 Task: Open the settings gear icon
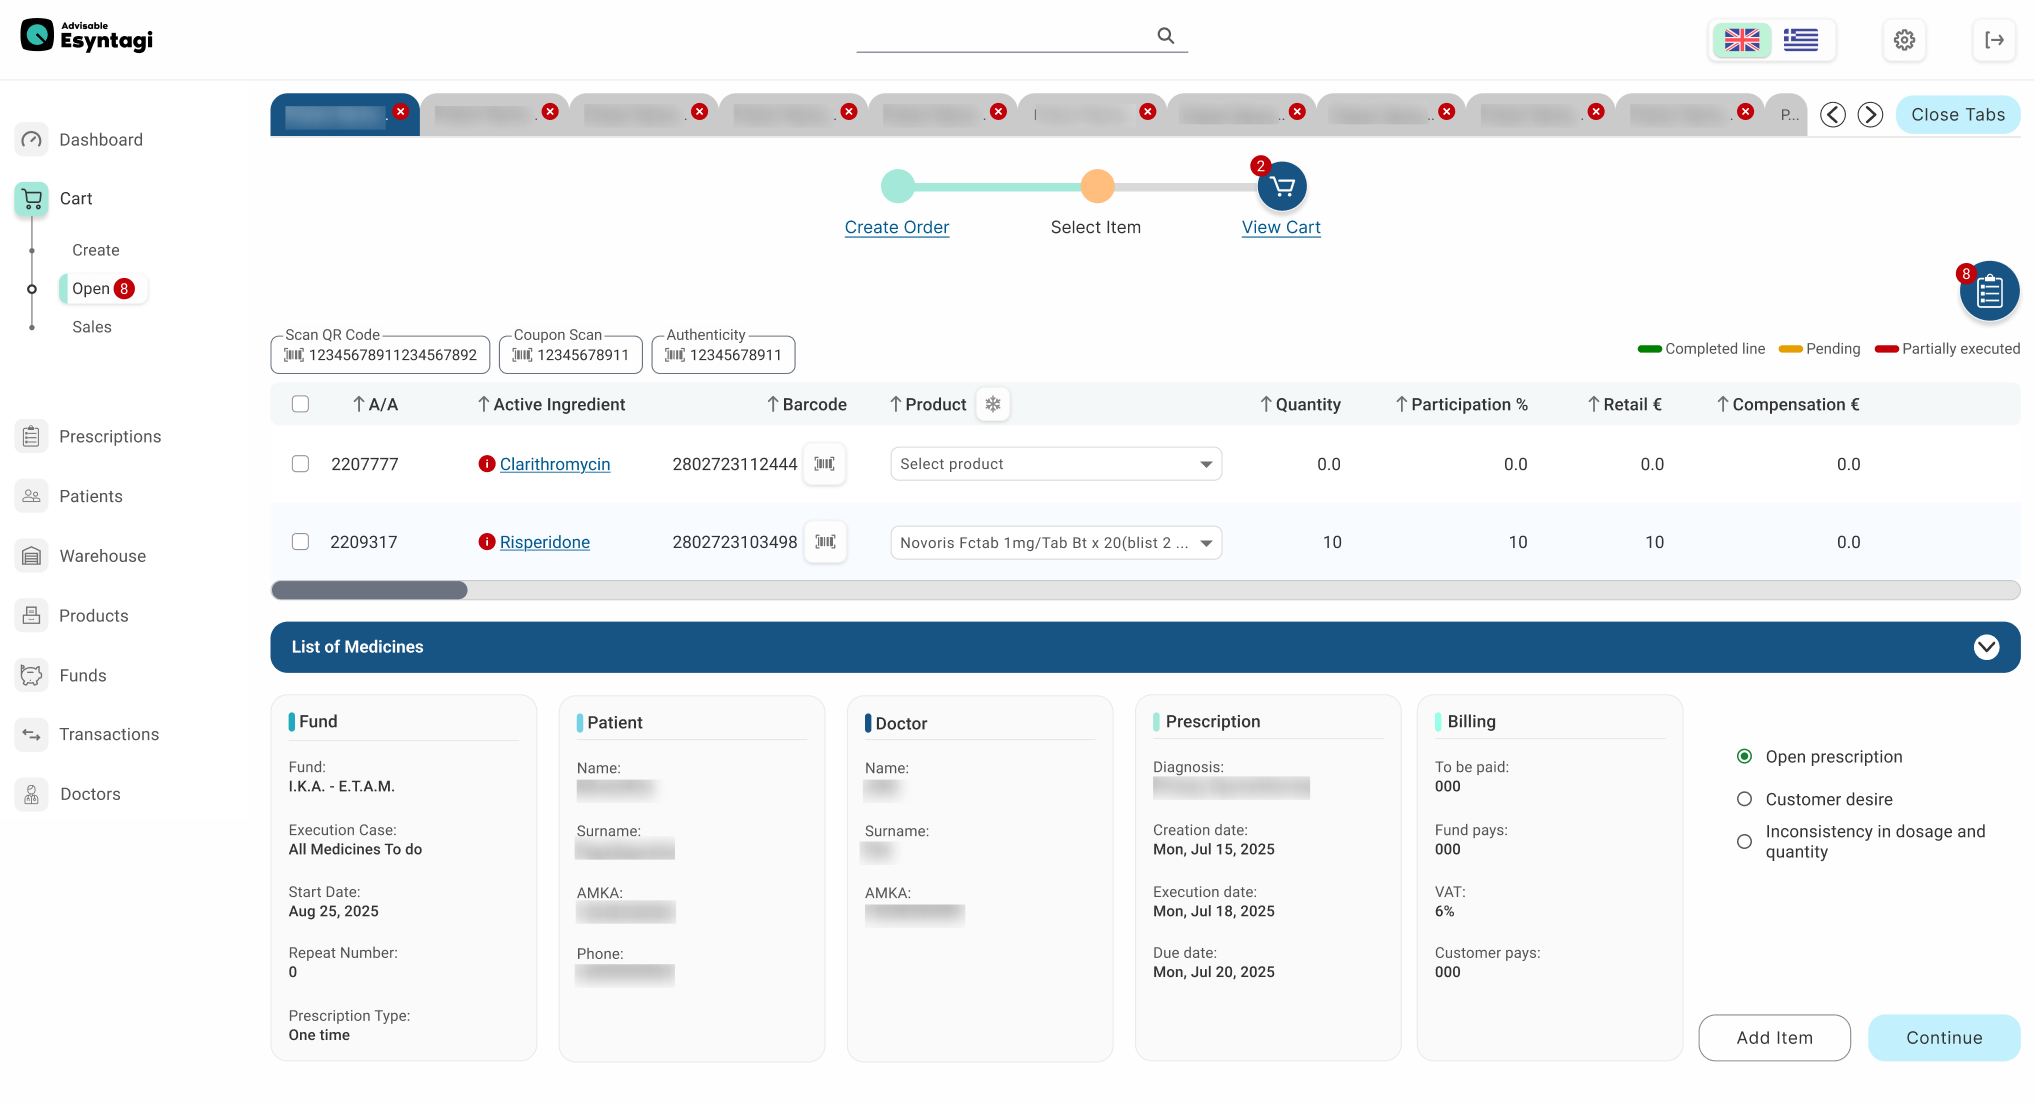tap(1904, 40)
